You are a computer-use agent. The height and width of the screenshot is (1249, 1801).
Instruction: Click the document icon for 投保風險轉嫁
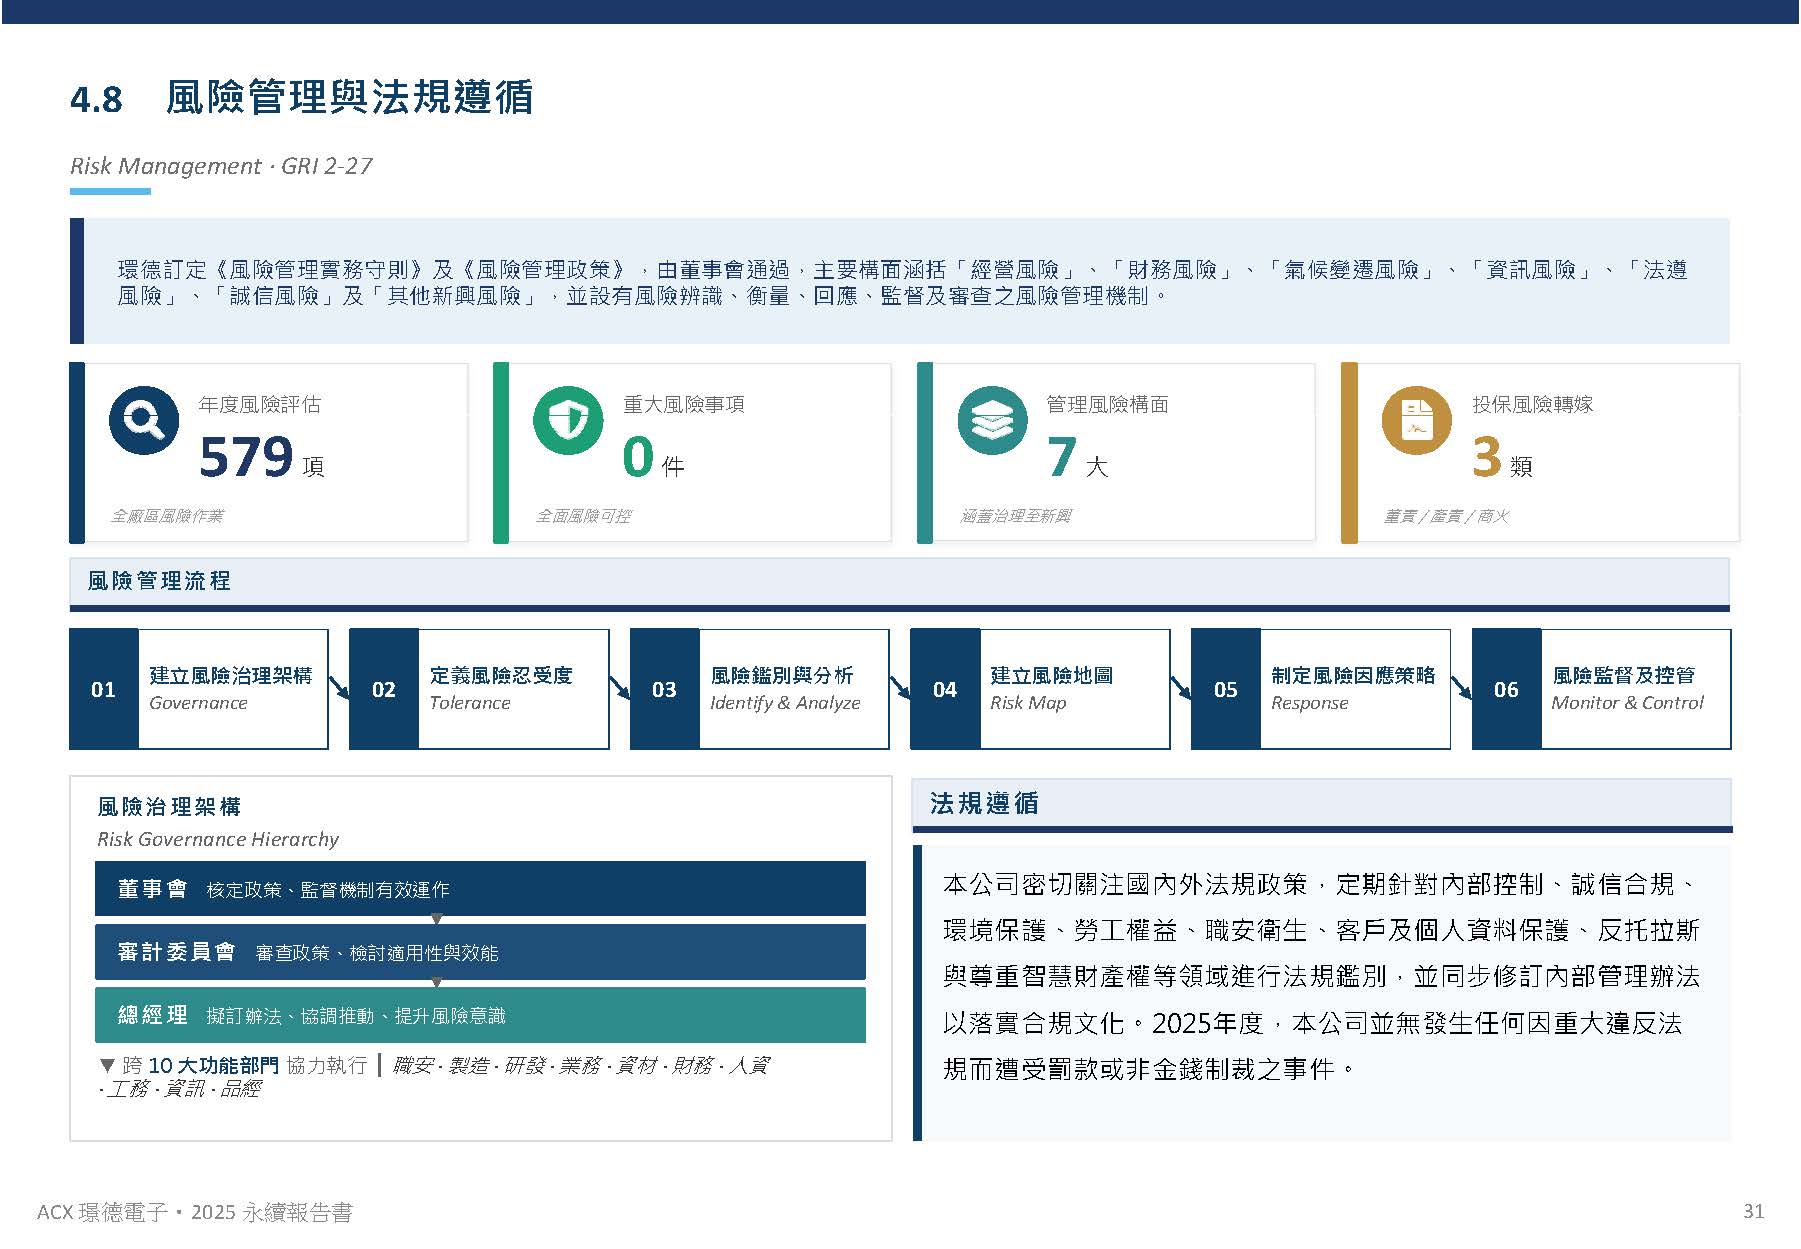coord(1416,420)
